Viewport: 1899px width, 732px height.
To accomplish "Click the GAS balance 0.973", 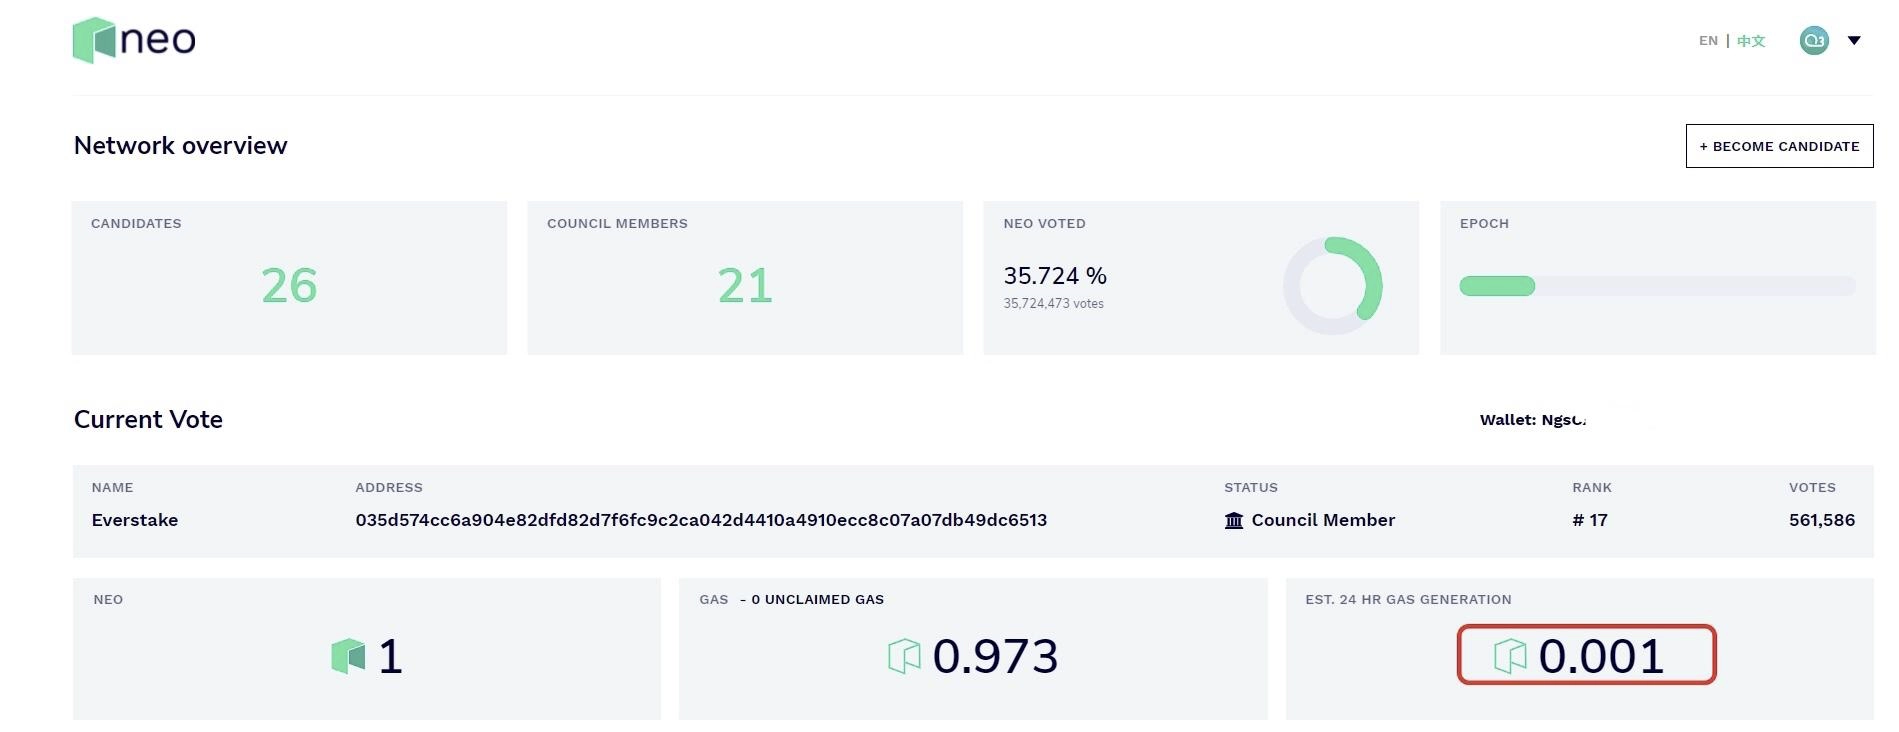I will (x=995, y=656).
